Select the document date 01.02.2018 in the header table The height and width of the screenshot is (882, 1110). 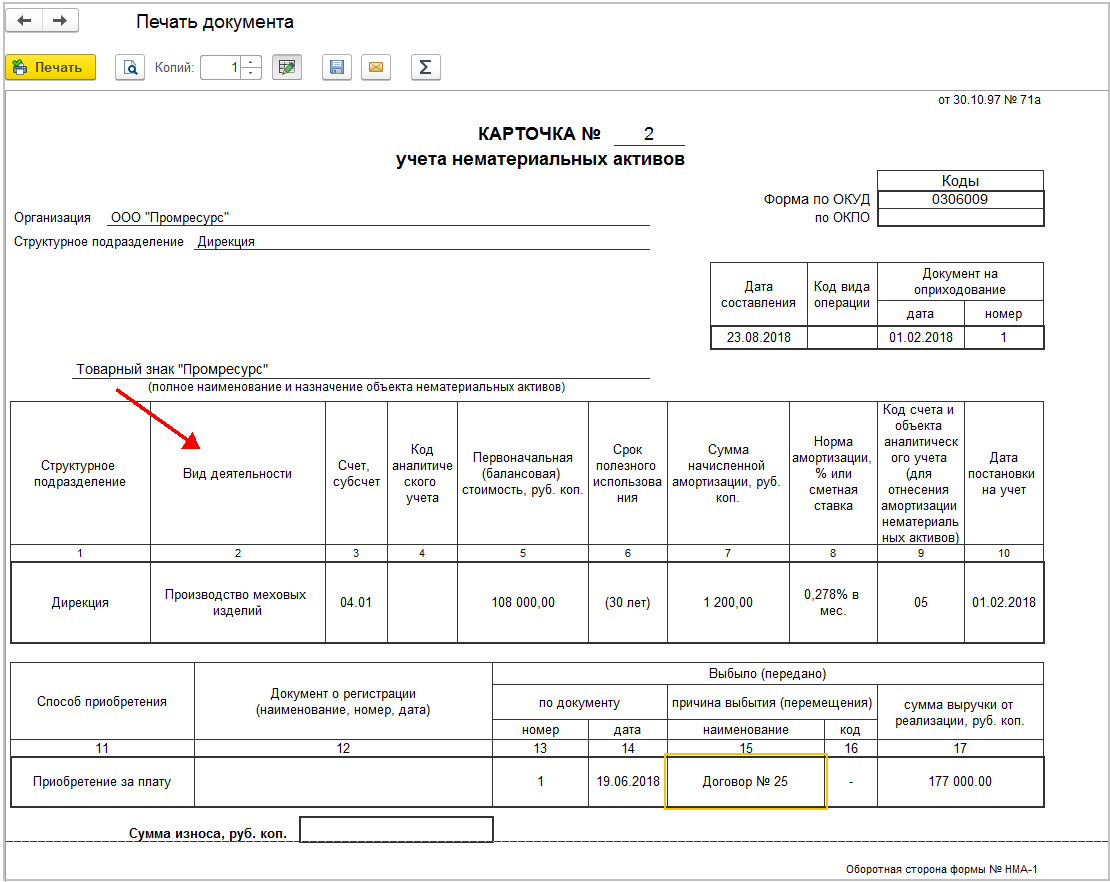tap(921, 337)
